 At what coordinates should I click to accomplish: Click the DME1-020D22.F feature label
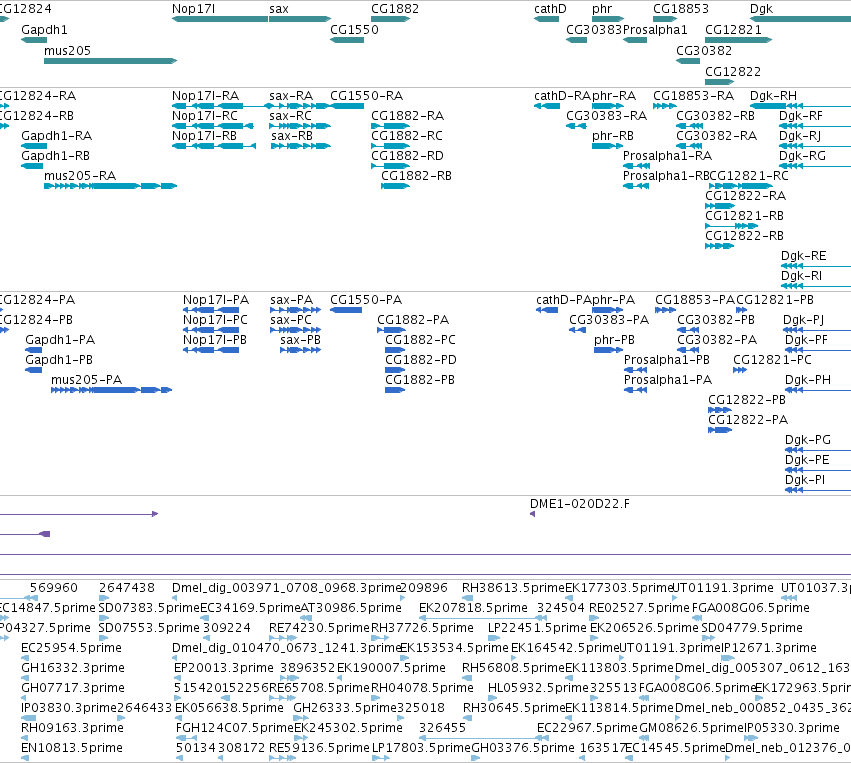coord(580,504)
